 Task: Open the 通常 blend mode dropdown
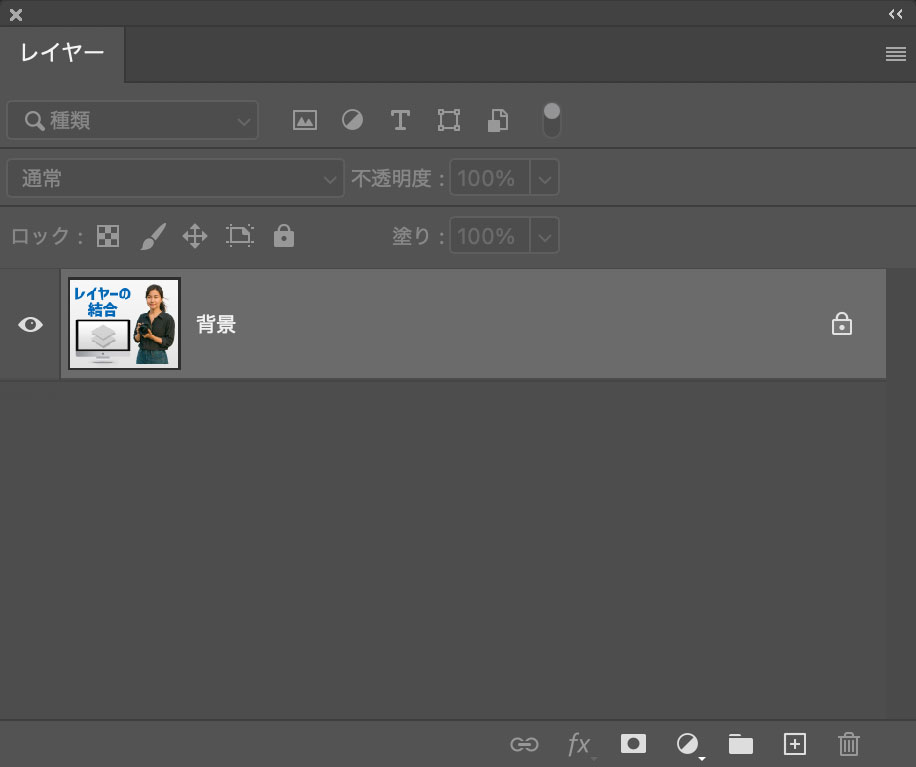pyautogui.click(x=175, y=178)
